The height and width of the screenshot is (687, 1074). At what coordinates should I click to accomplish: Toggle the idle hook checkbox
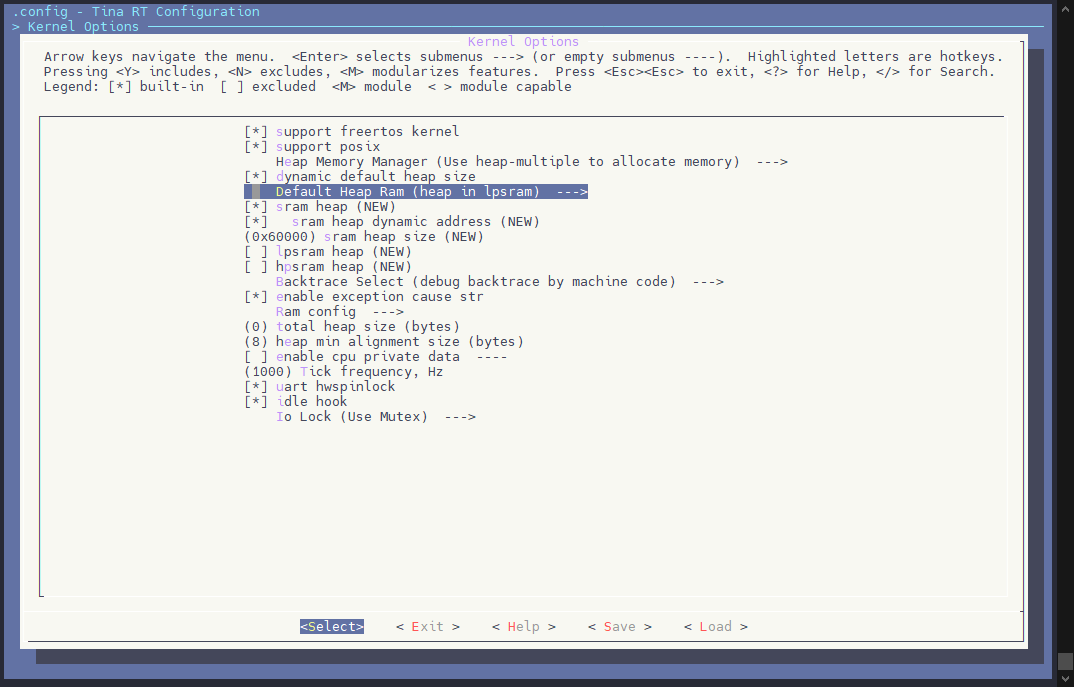pos(256,401)
